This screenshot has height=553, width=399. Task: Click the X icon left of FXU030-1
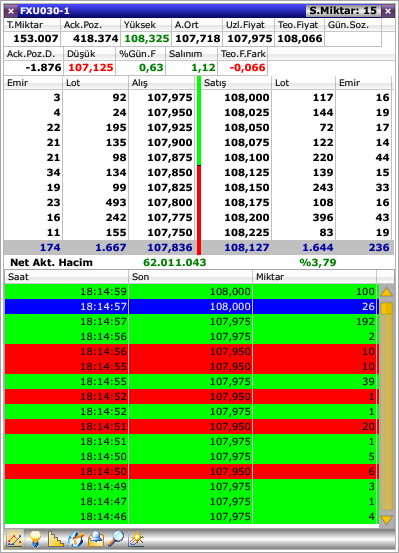pos(11,11)
